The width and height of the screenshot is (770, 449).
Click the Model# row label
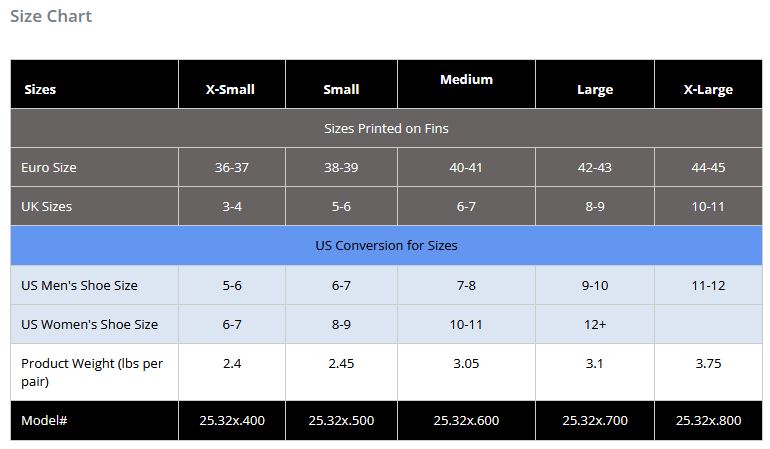click(x=44, y=421)
